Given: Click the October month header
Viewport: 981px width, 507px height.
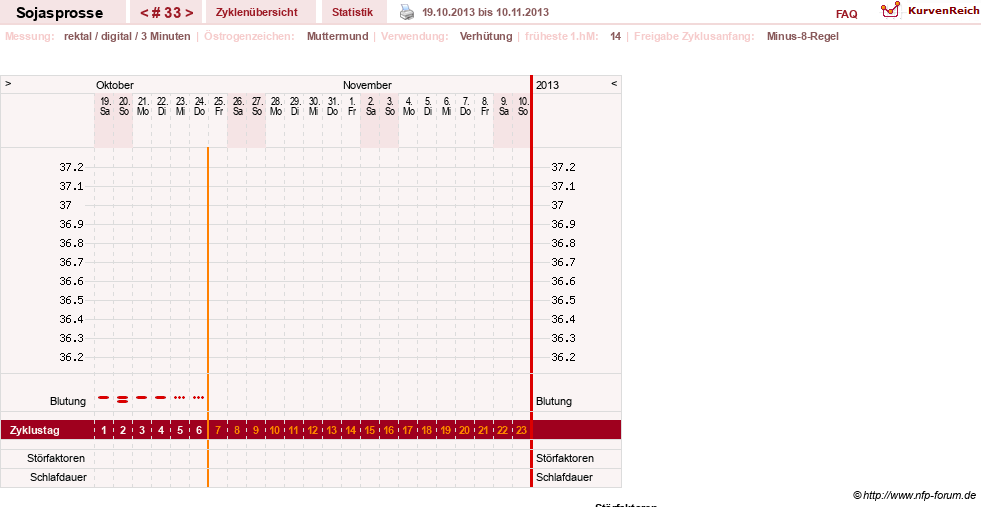Looking at the screenshot, I should coord(114,85).
